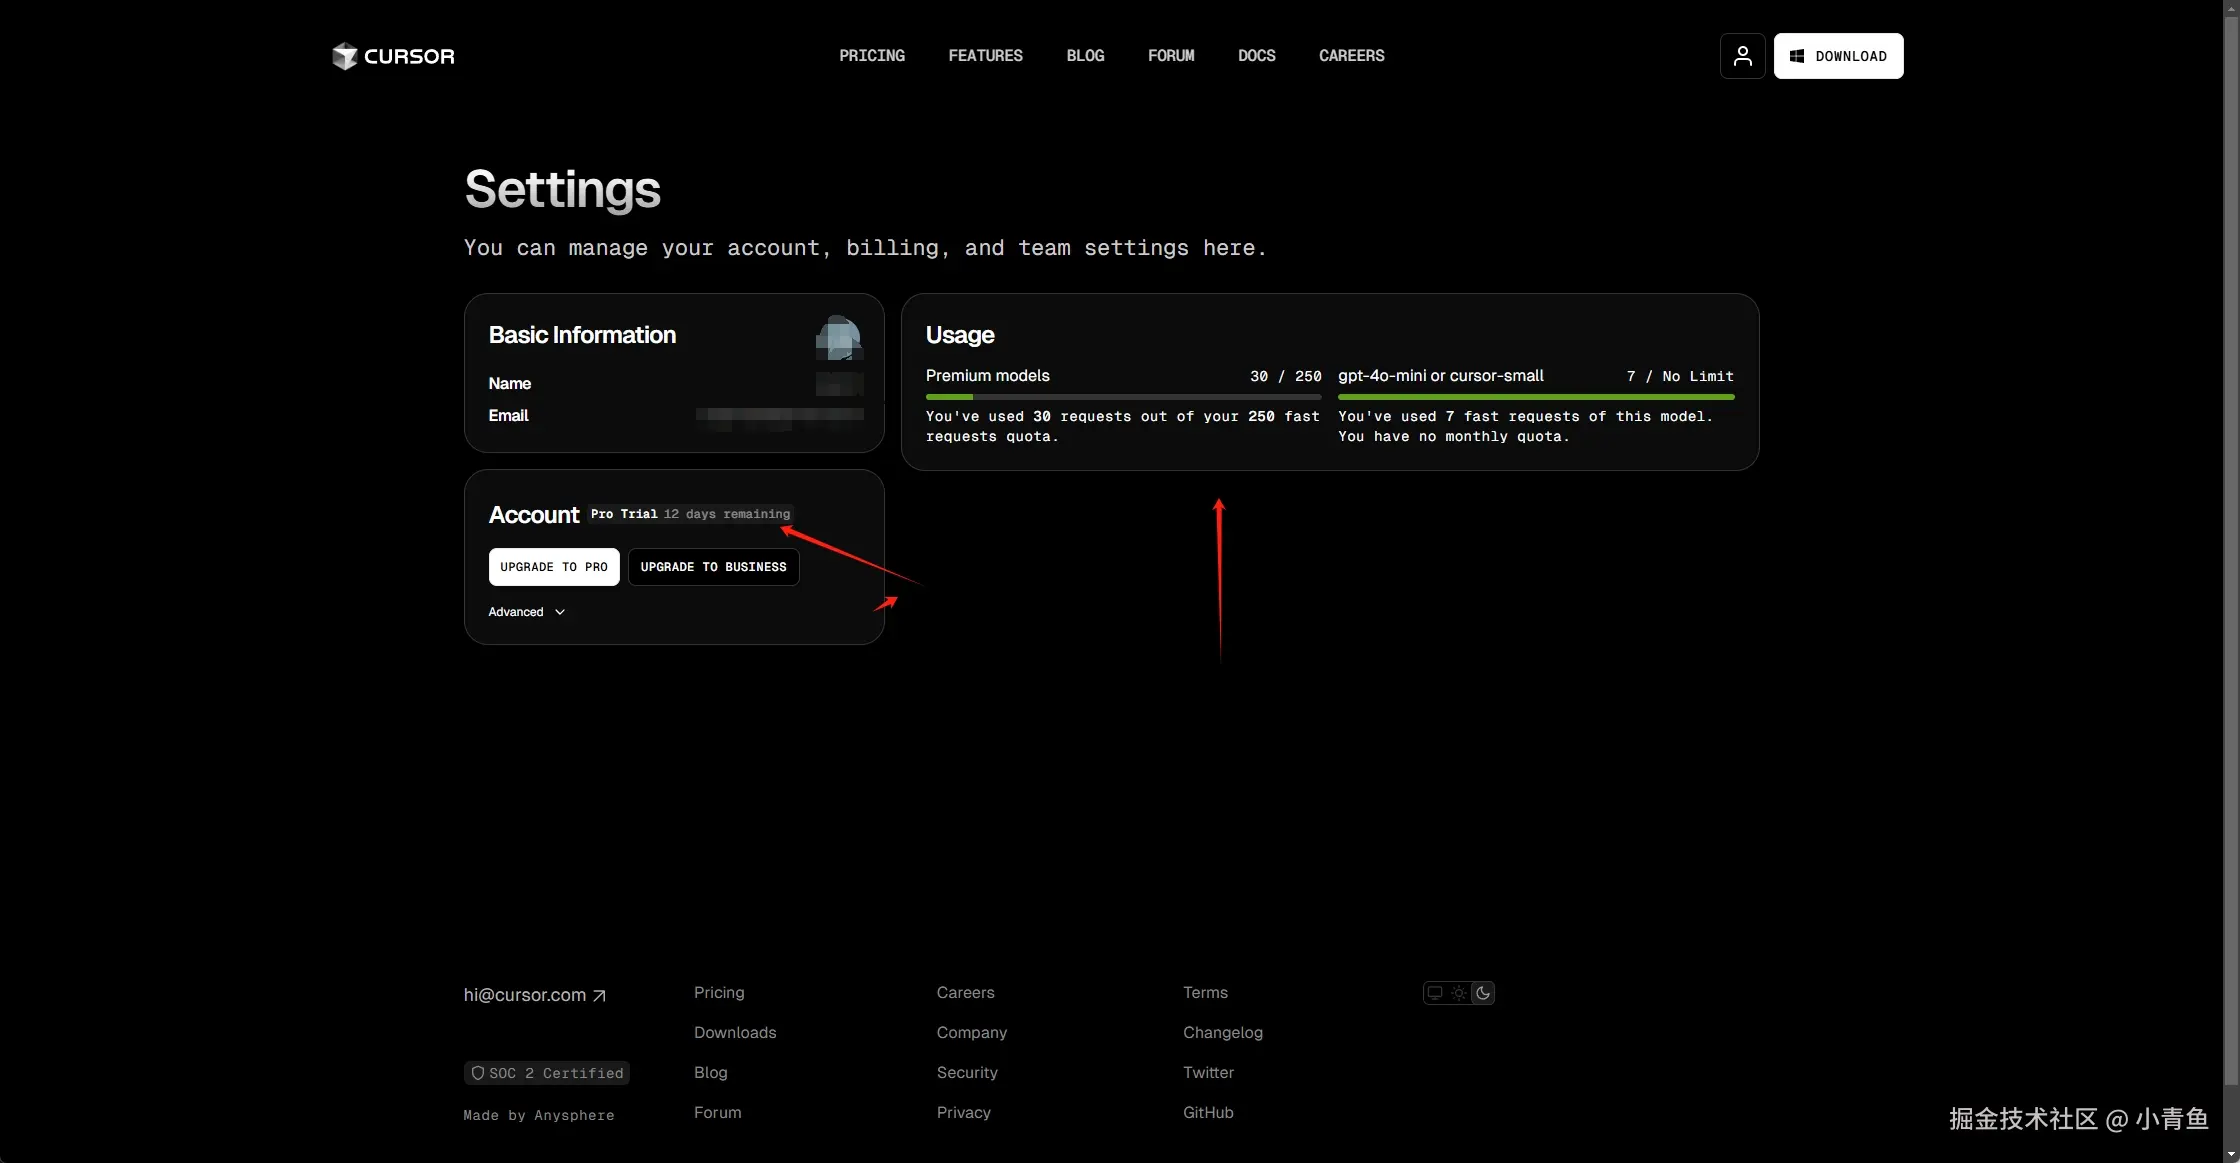The image size is (2240, 1163).
Task: Open the user account profile icon
Action: tap(1742, 56)
